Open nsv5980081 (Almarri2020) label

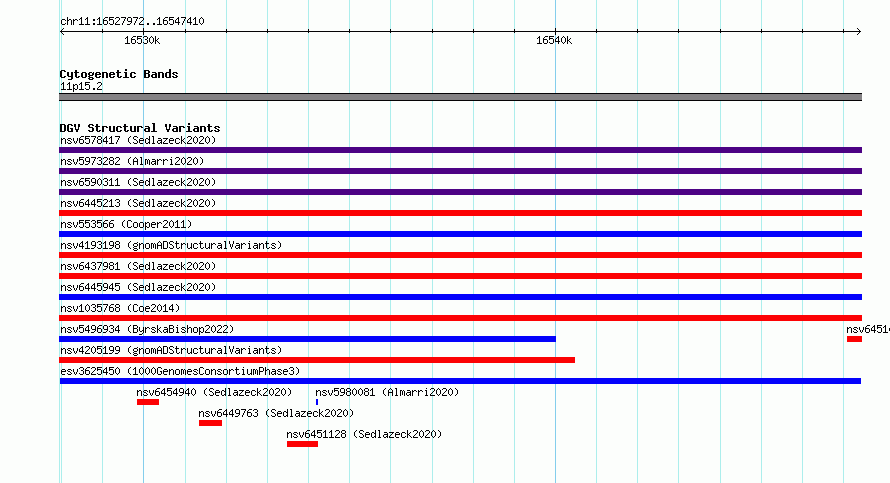point(387,392)
